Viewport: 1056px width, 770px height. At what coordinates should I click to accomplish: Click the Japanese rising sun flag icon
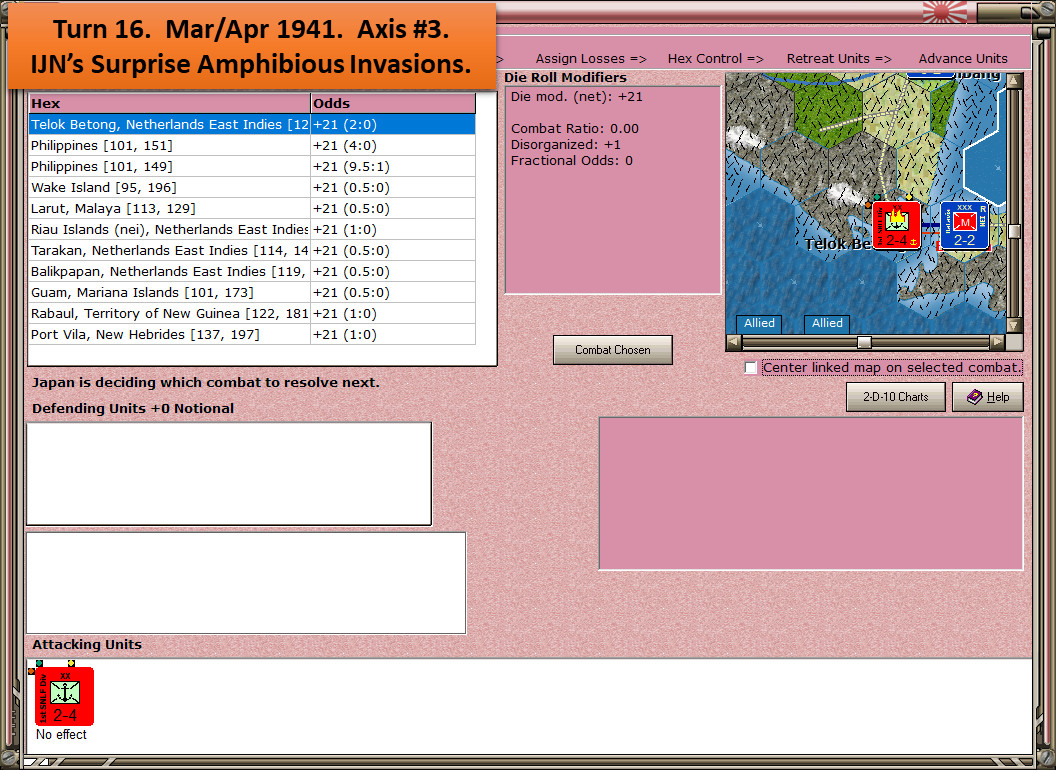(944, 12)
